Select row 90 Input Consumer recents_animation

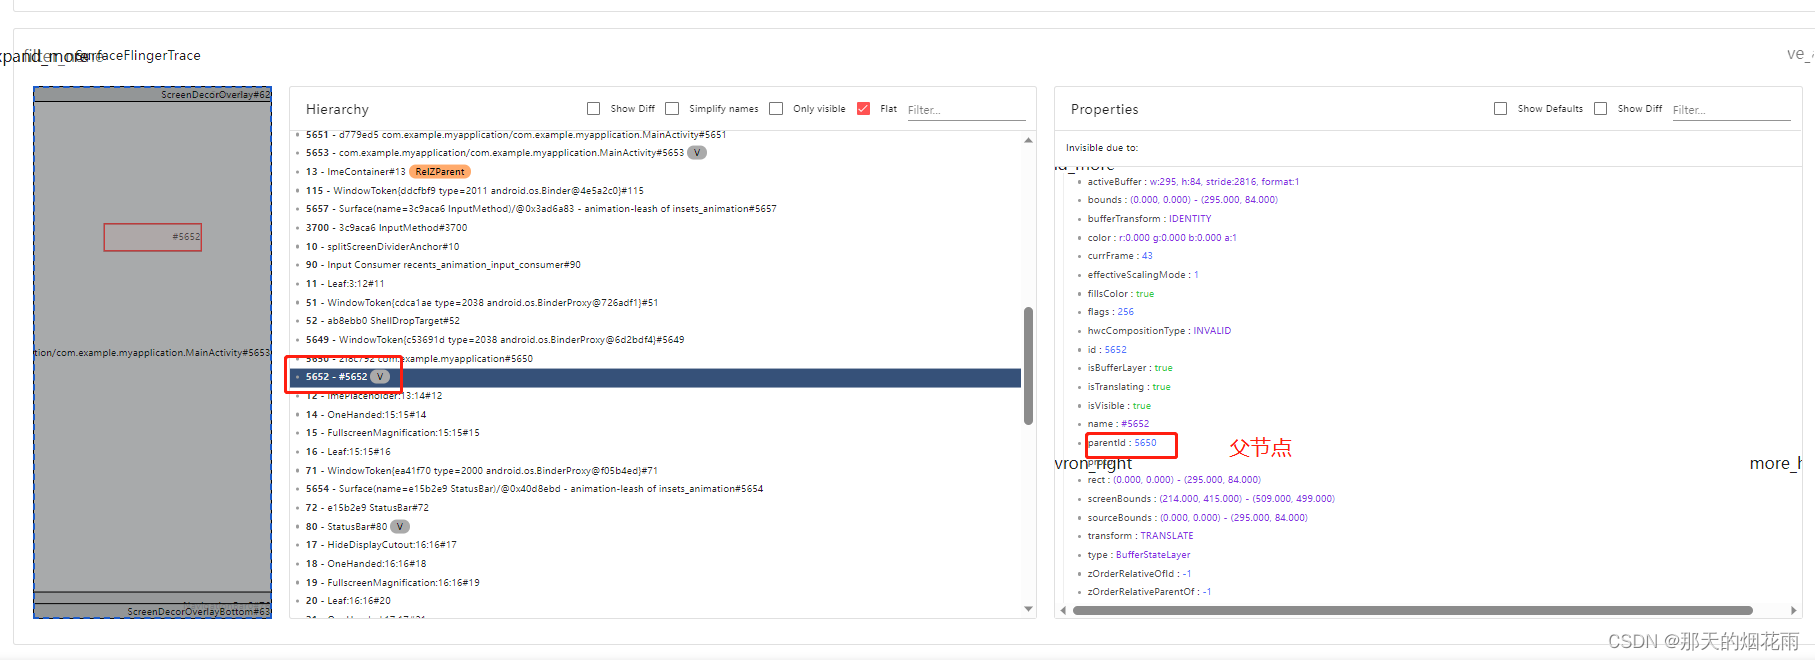[443, 265]
